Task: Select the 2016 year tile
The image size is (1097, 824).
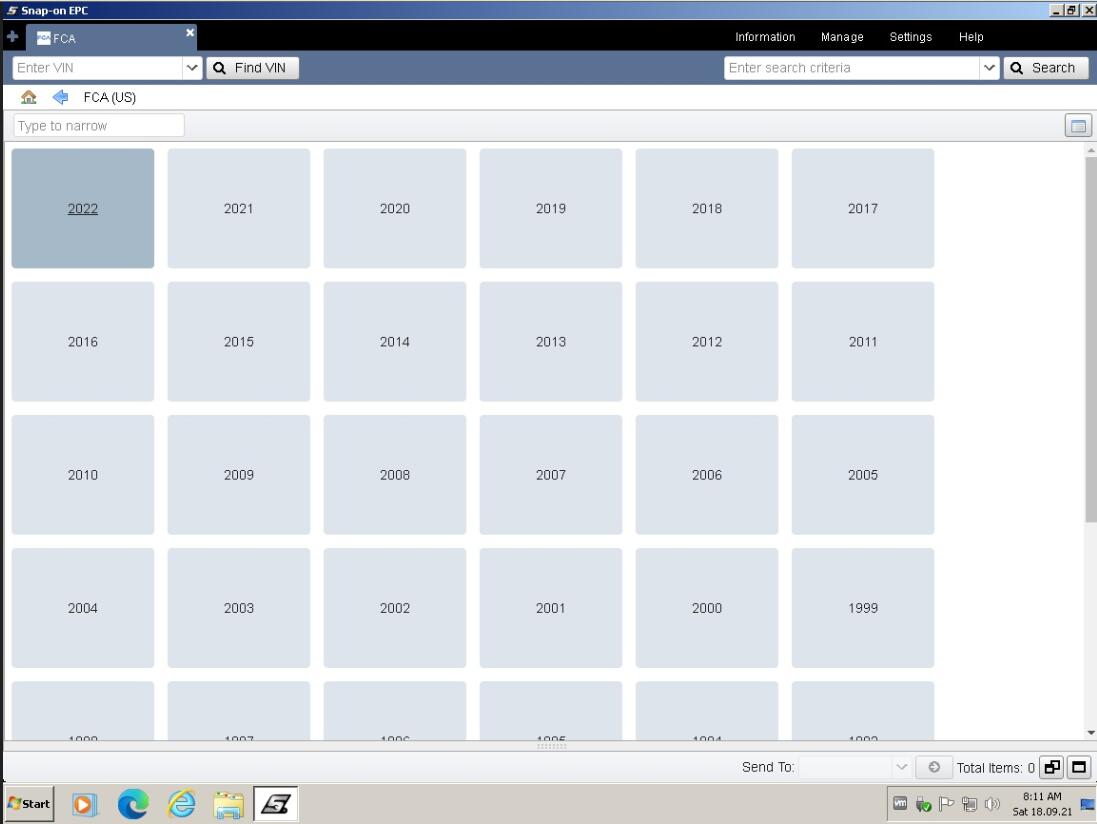Action: pyautogui.click(x=83, y=341)
